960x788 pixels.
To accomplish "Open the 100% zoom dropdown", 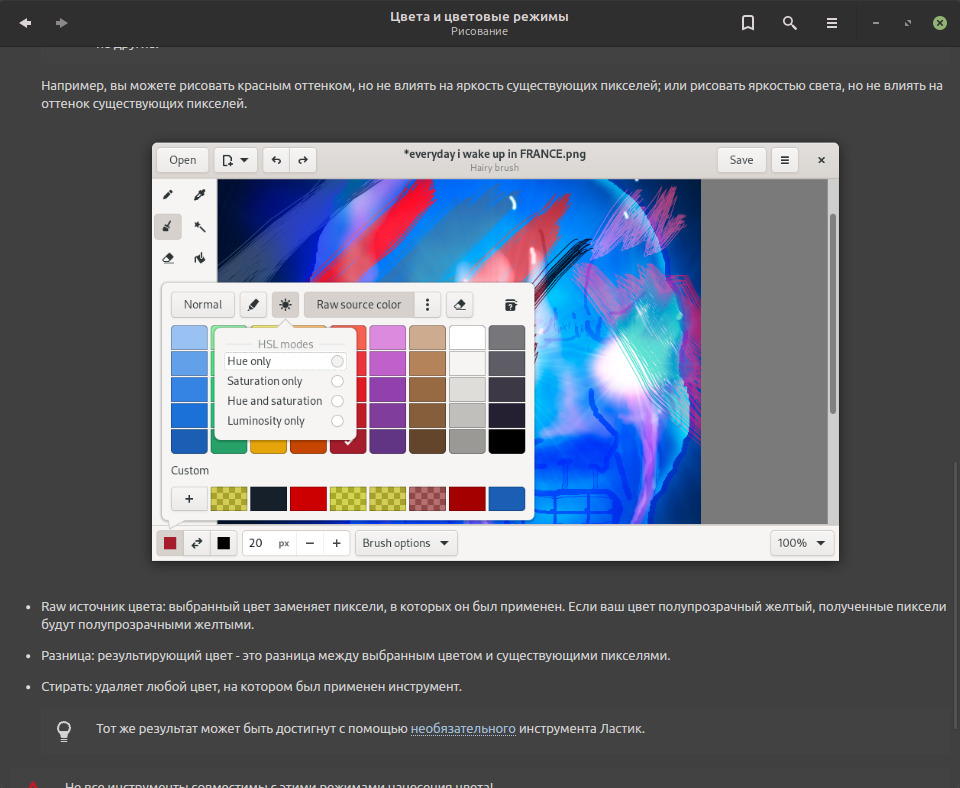I will tap(802, 543).
